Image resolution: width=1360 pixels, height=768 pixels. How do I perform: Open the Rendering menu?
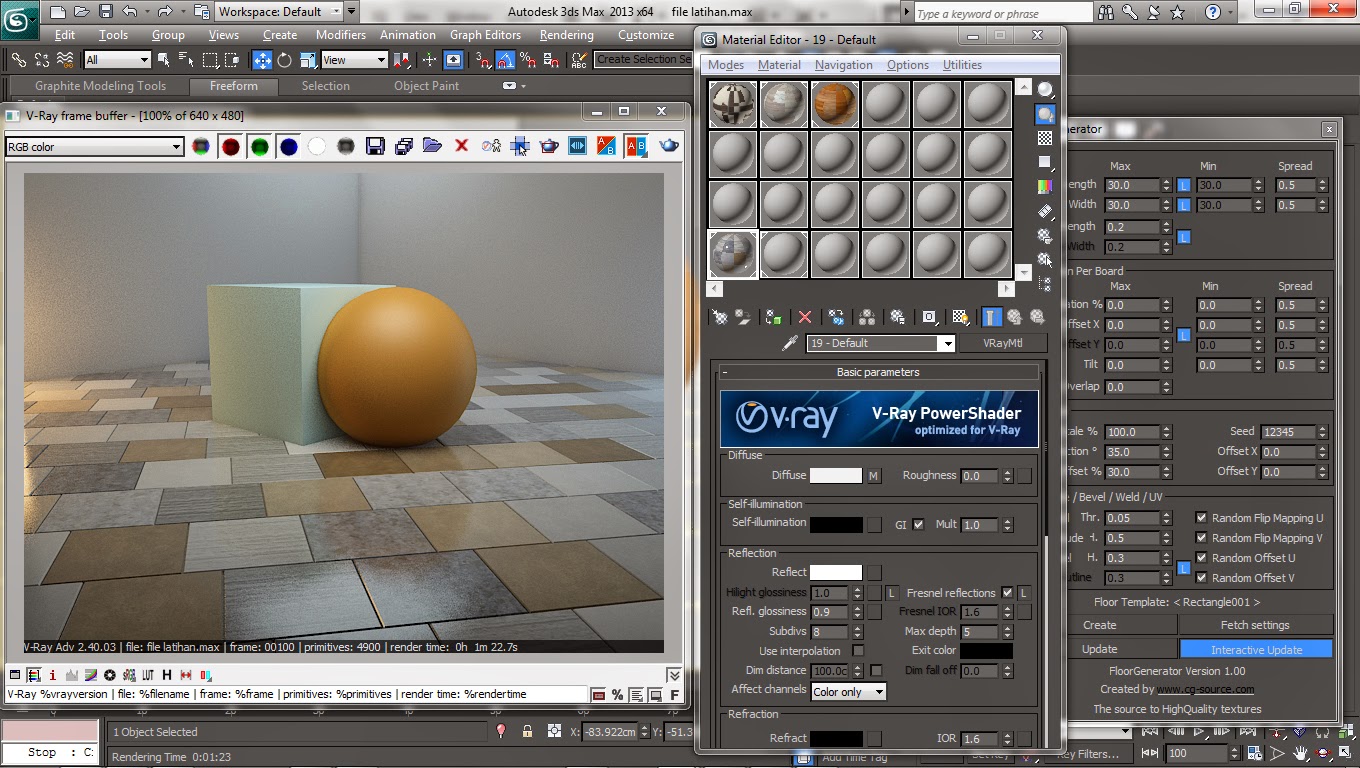(566, 34)
